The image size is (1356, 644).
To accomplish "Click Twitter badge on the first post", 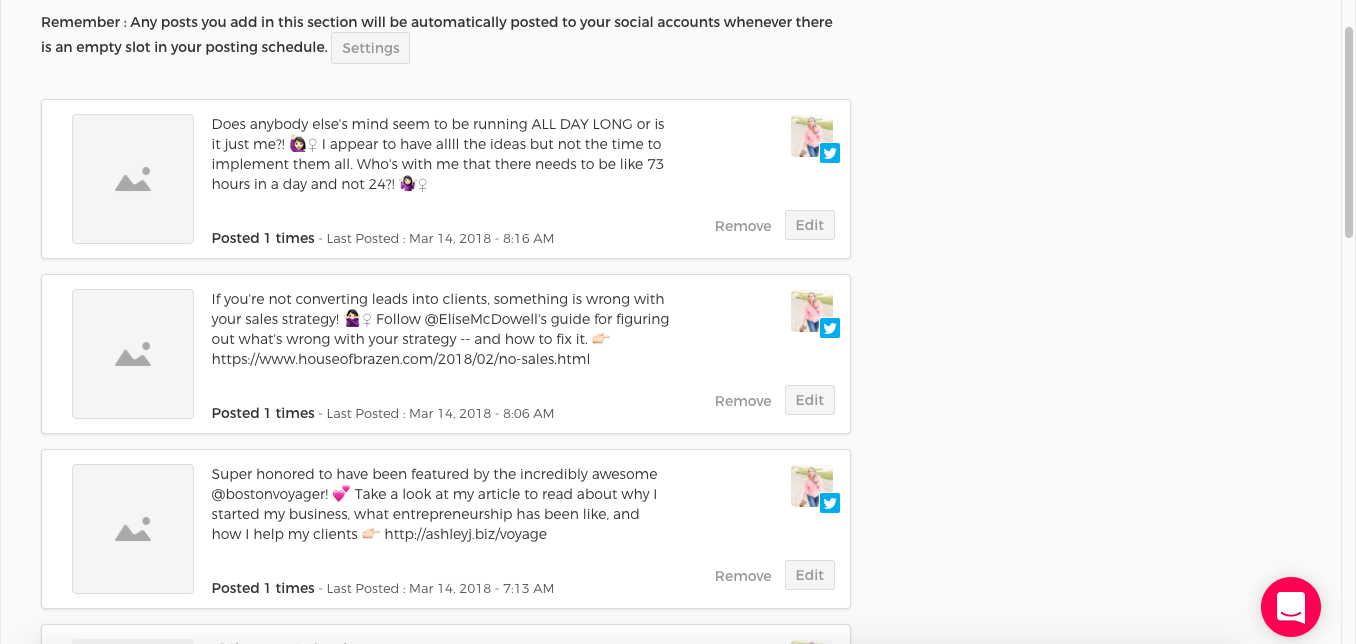I will (830, 153).
